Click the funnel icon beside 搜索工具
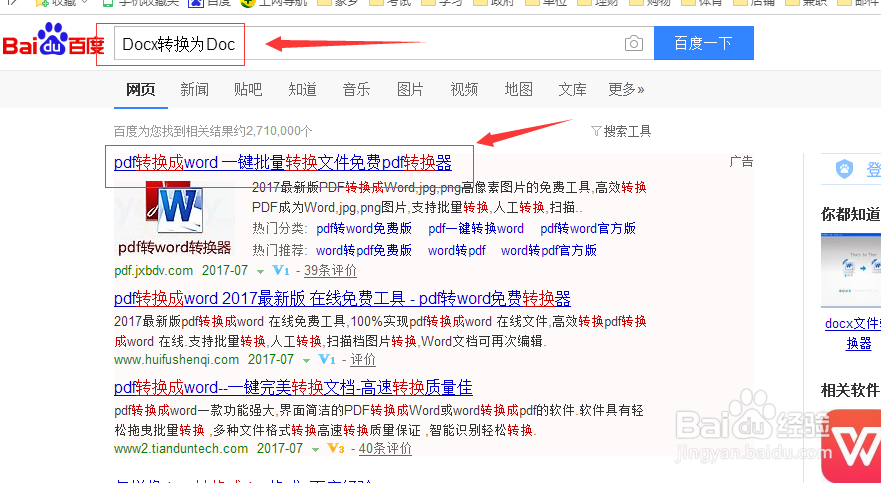The height and width of the screenshot is (483, 881). point(596,131)
